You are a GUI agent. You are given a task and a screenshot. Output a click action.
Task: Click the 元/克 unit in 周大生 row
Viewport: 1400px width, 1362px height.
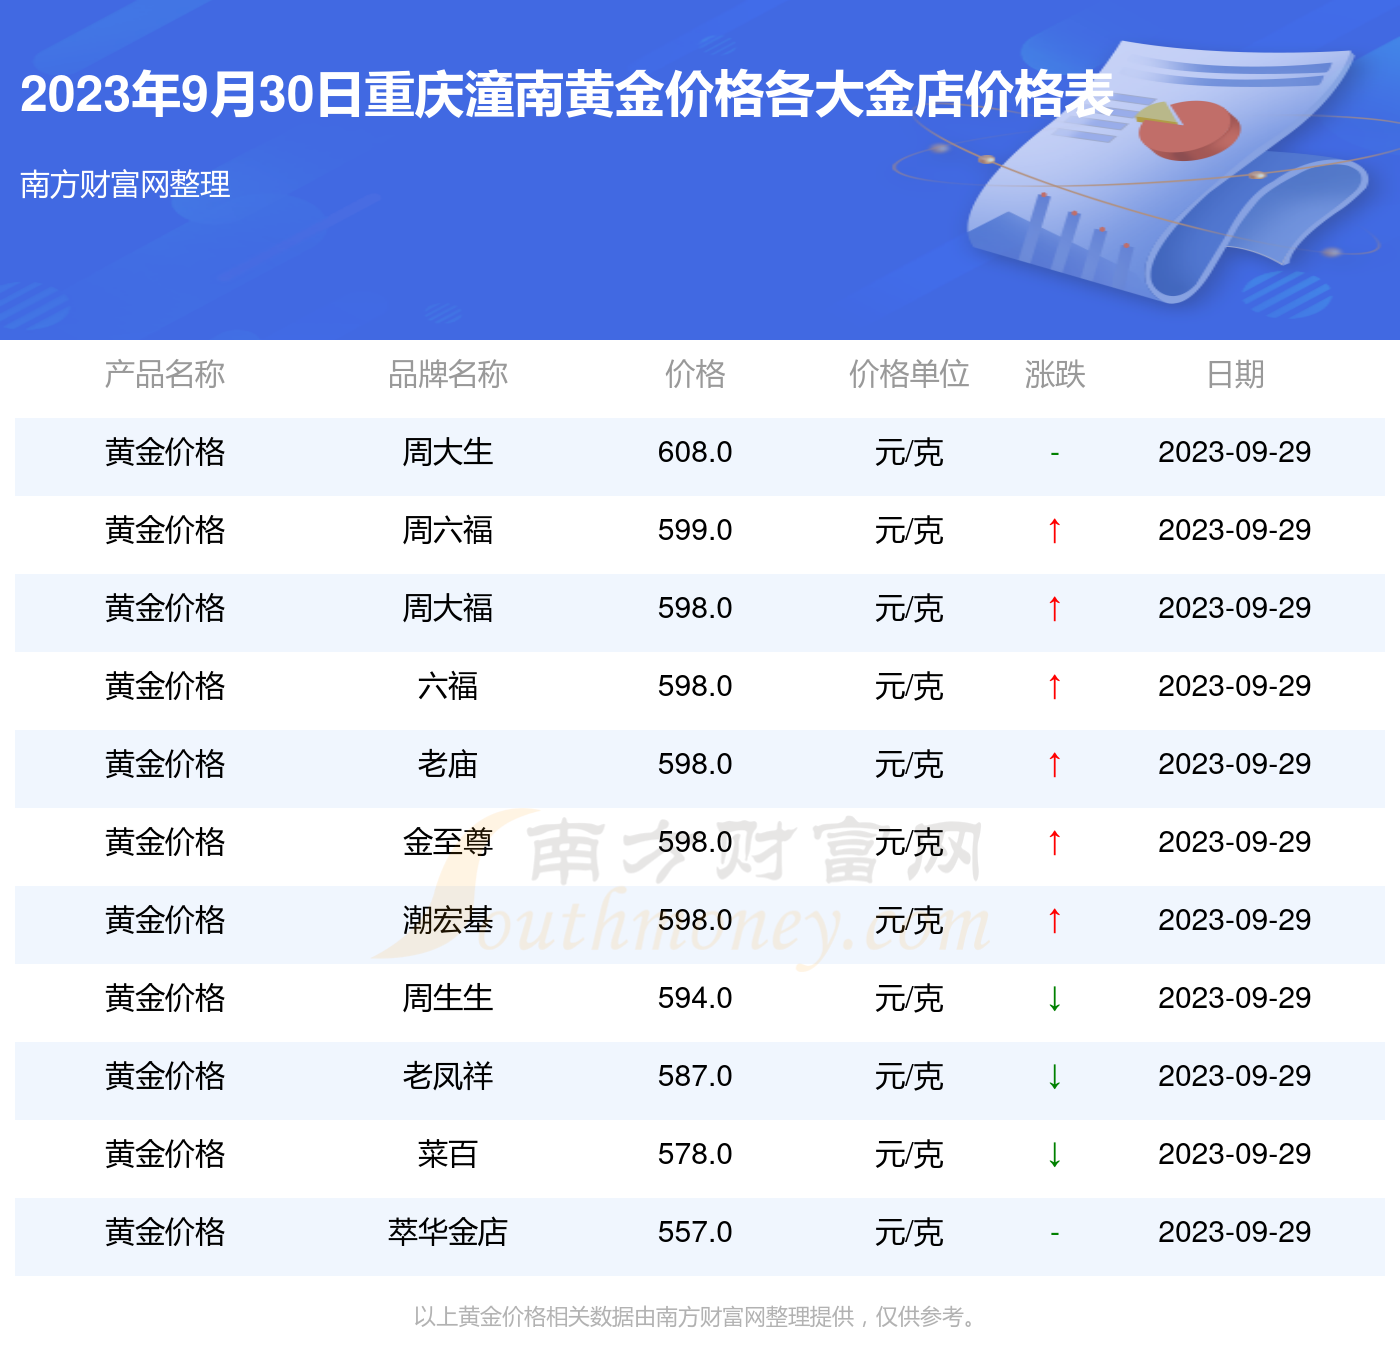pyautogui.click(x=909, y=452)
